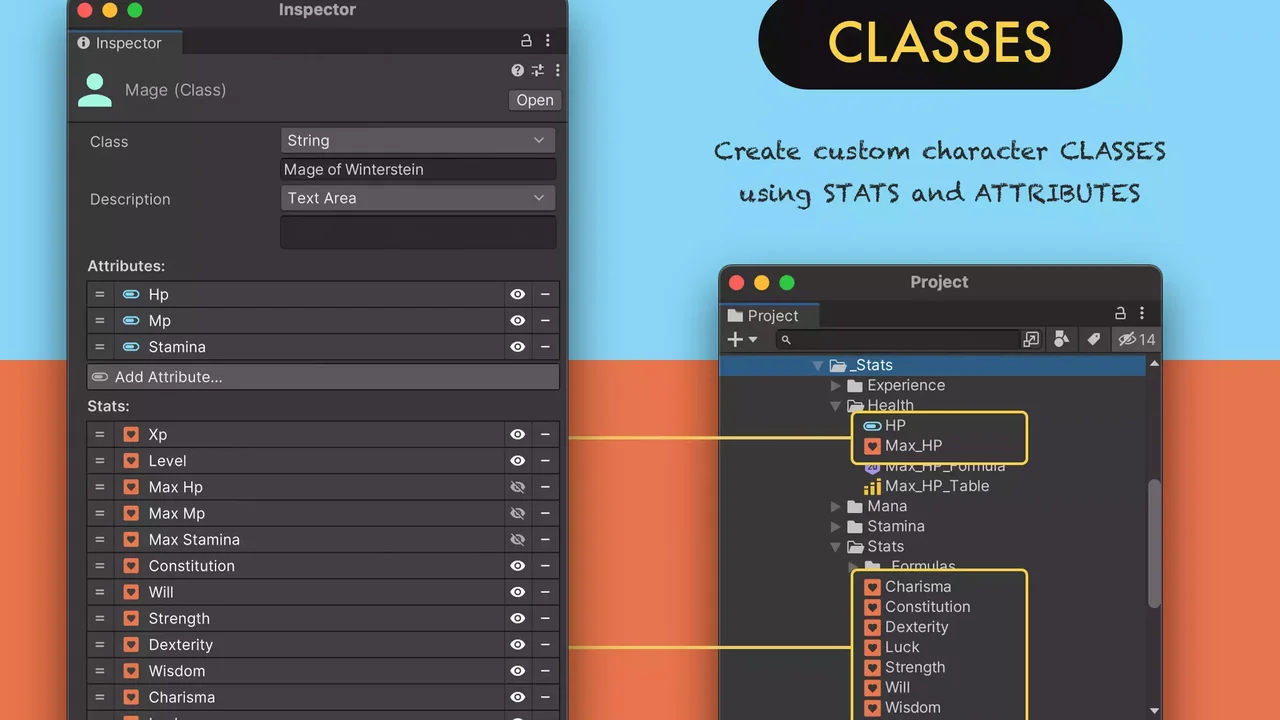
Task: Click the Mp attribute pill icon
Action: [131, 320]
